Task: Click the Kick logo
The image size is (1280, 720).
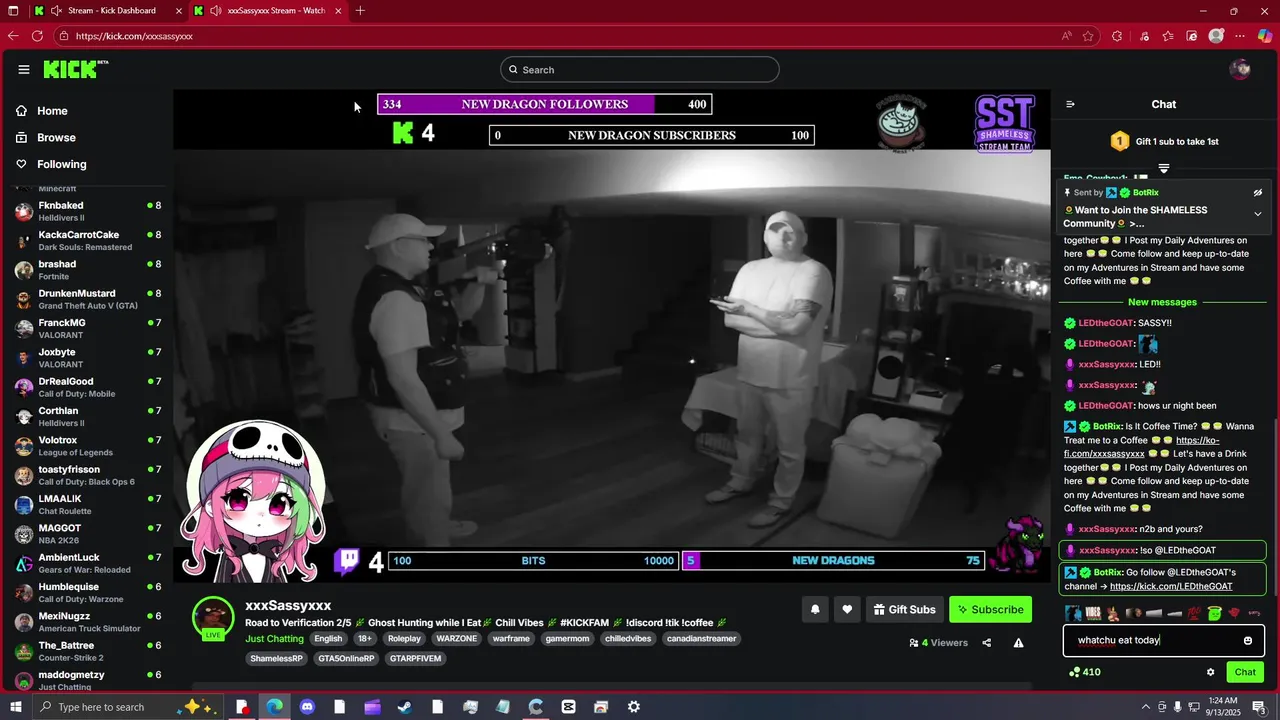Action: click(76, 69)
